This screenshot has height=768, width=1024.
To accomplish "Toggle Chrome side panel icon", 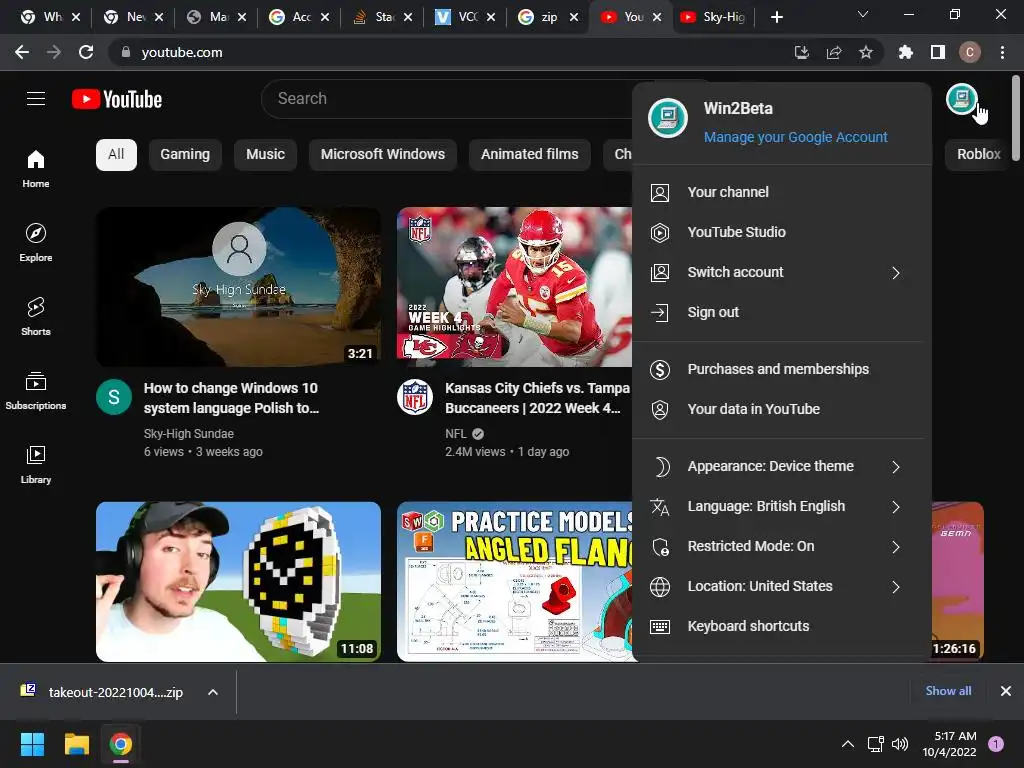I will pos(938,52).
